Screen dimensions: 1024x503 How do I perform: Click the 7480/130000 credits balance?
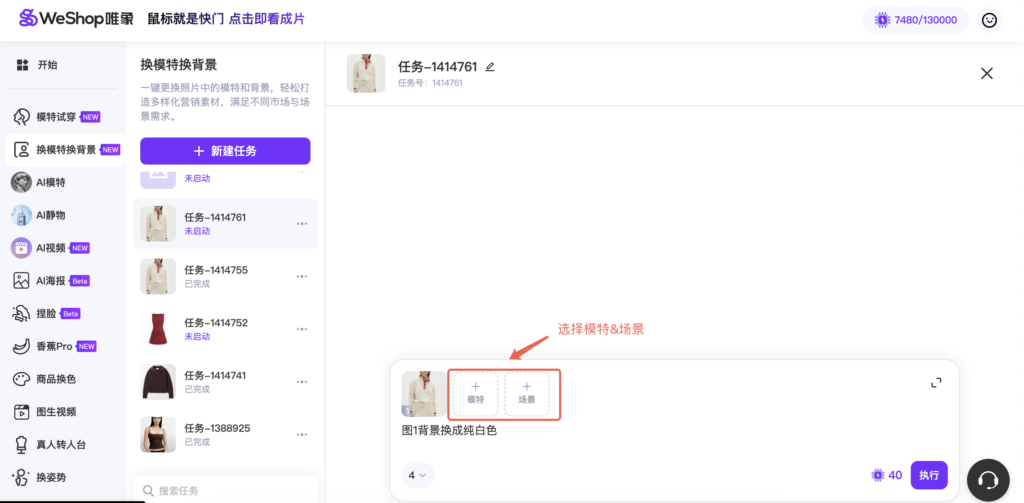[916, 20]
